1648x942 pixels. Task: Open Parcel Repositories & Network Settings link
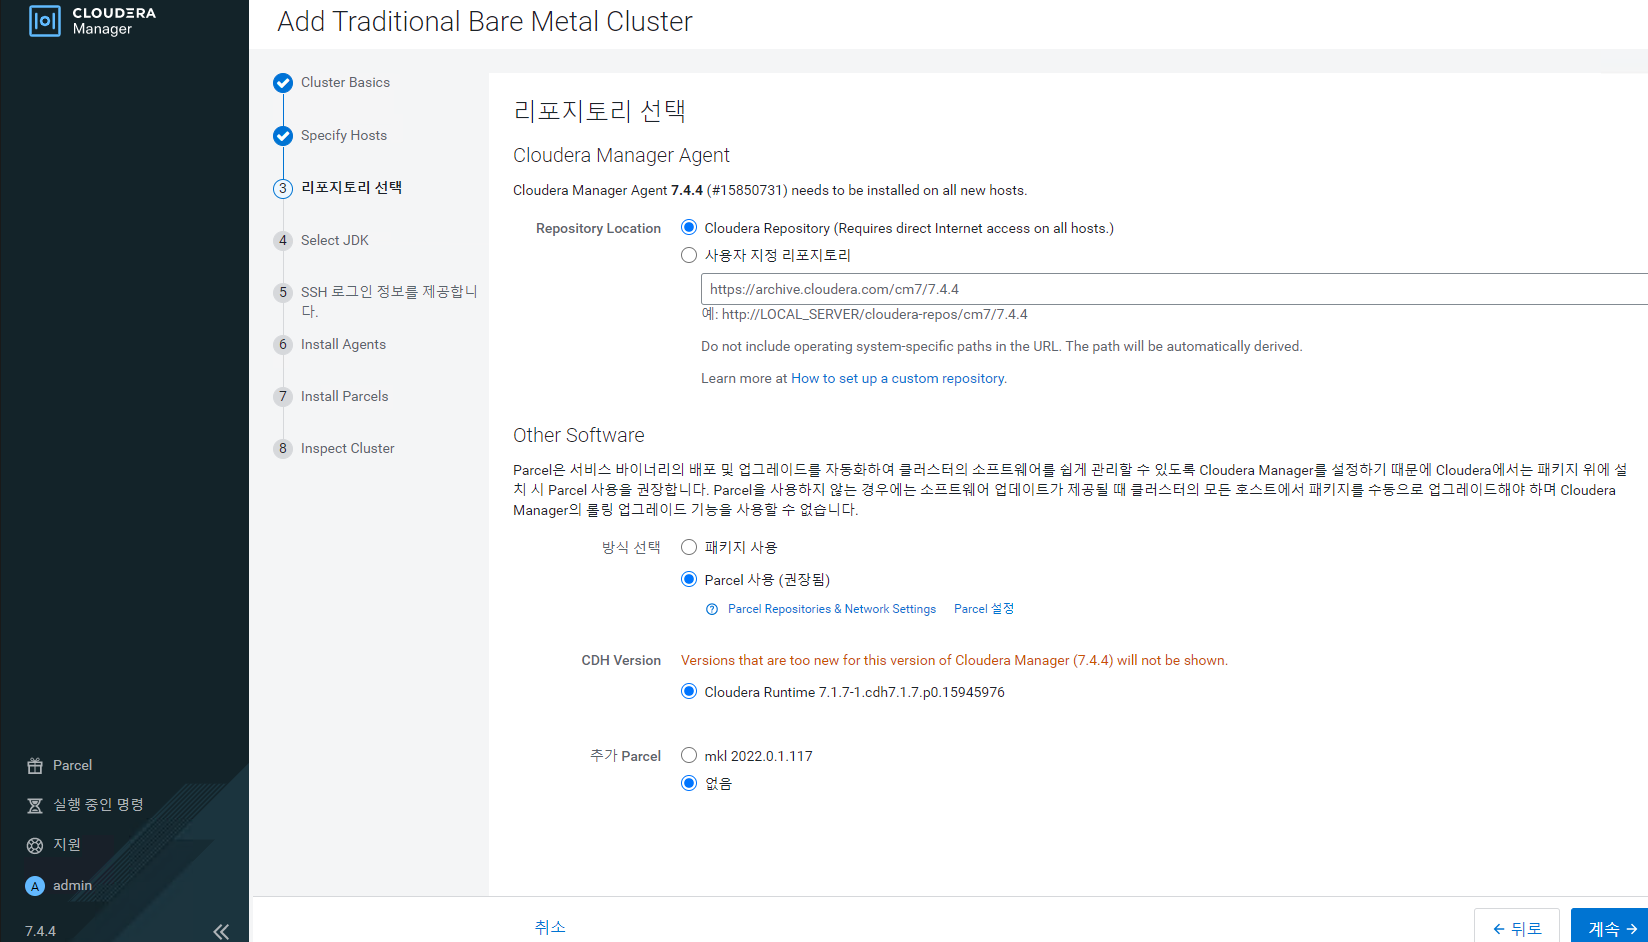pos(832,609)
